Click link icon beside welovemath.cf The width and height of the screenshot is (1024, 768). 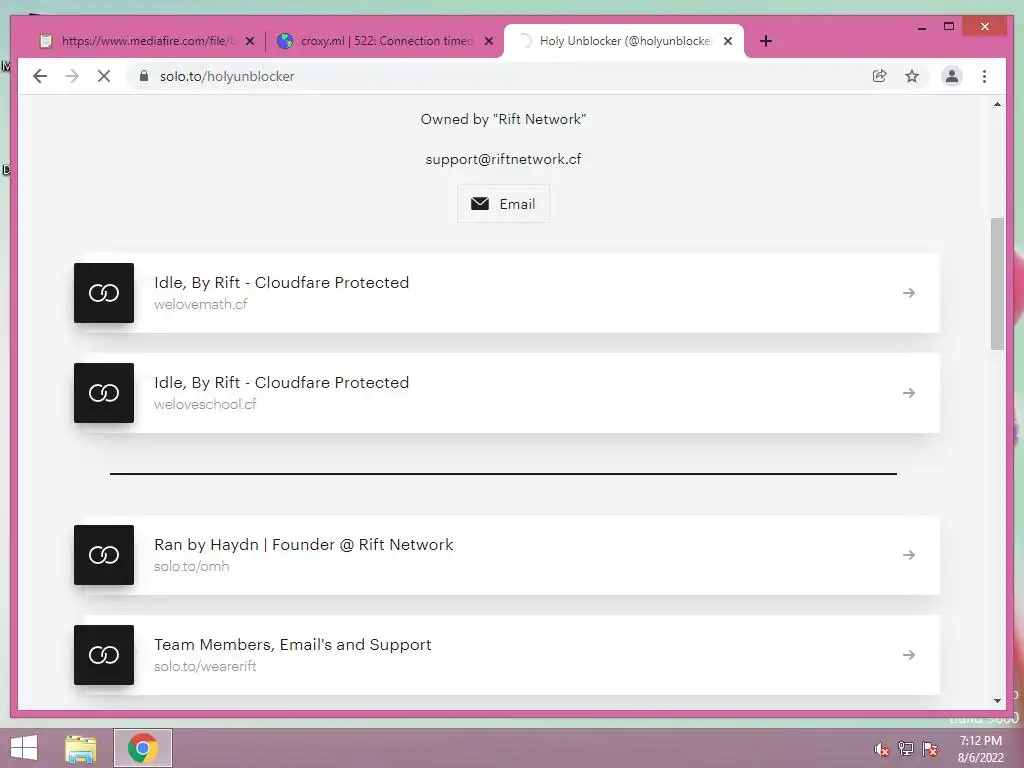click(x=104, y=293)
